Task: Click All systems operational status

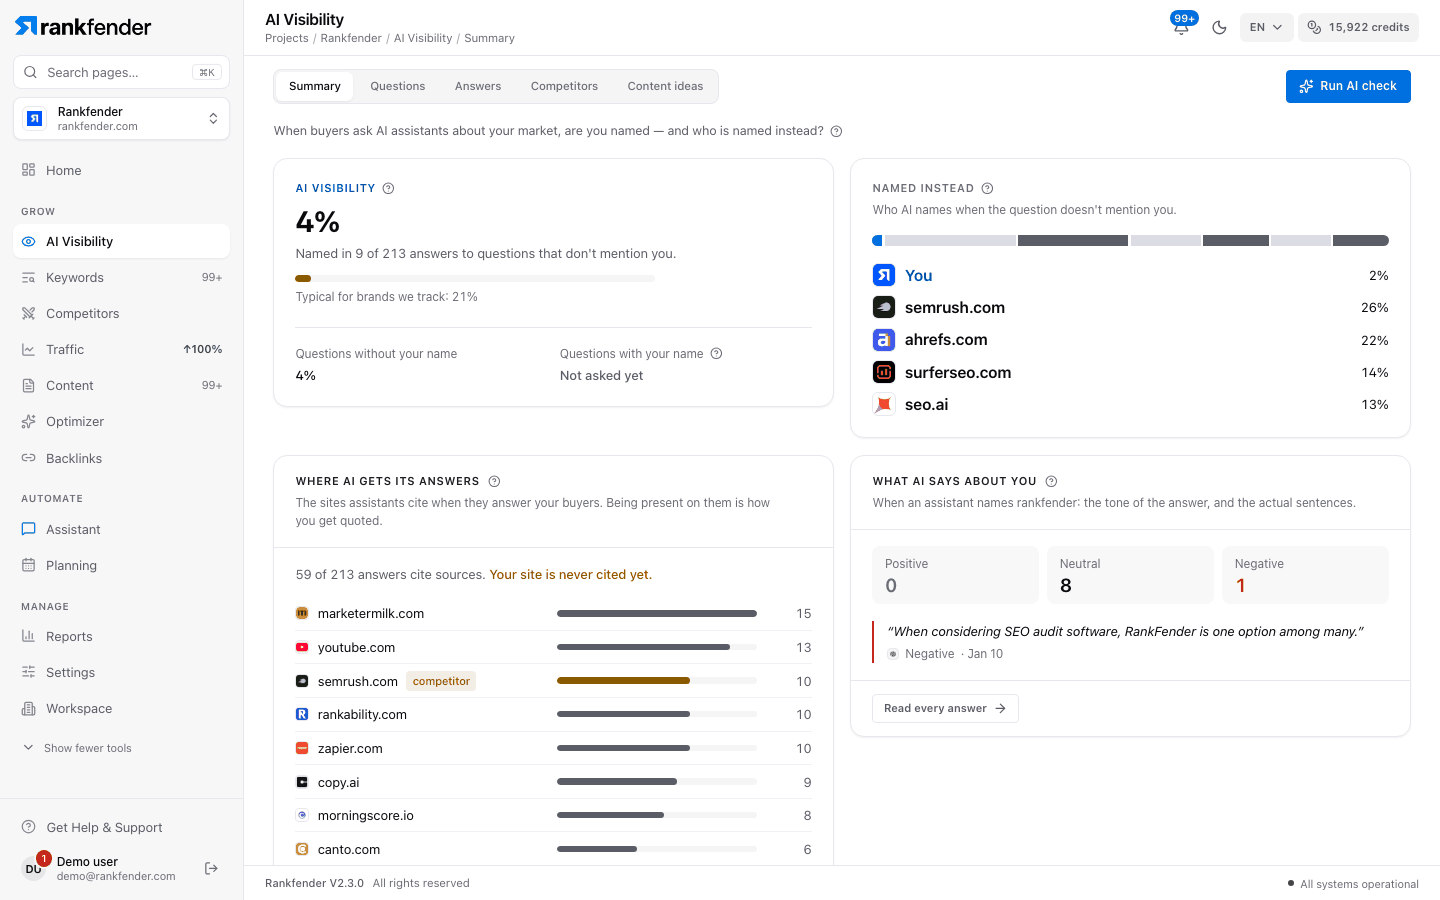Action: [x=1353, y=884]
